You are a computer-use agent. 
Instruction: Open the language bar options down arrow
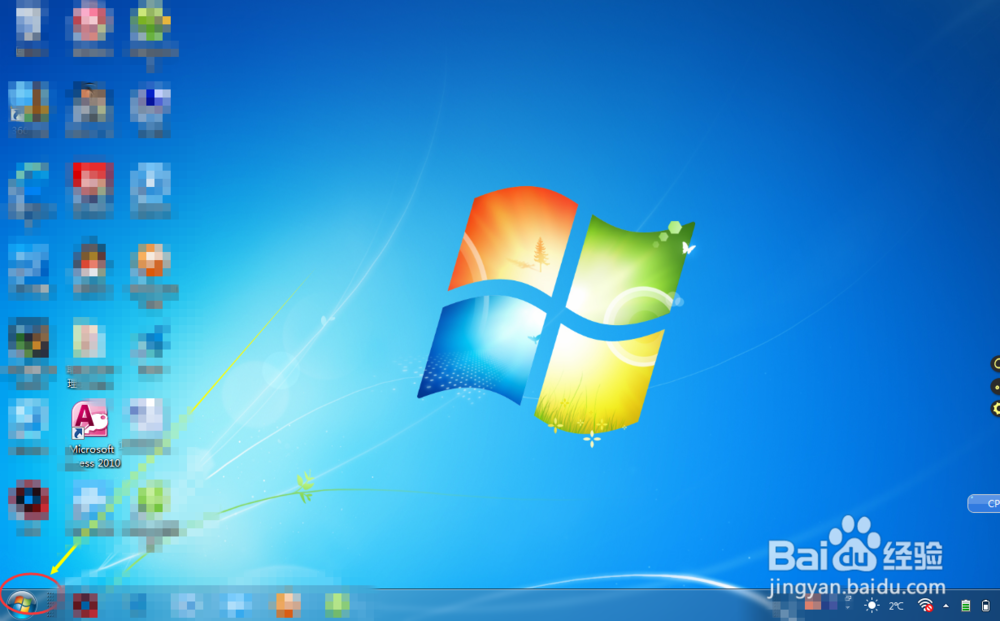(848, 608)
